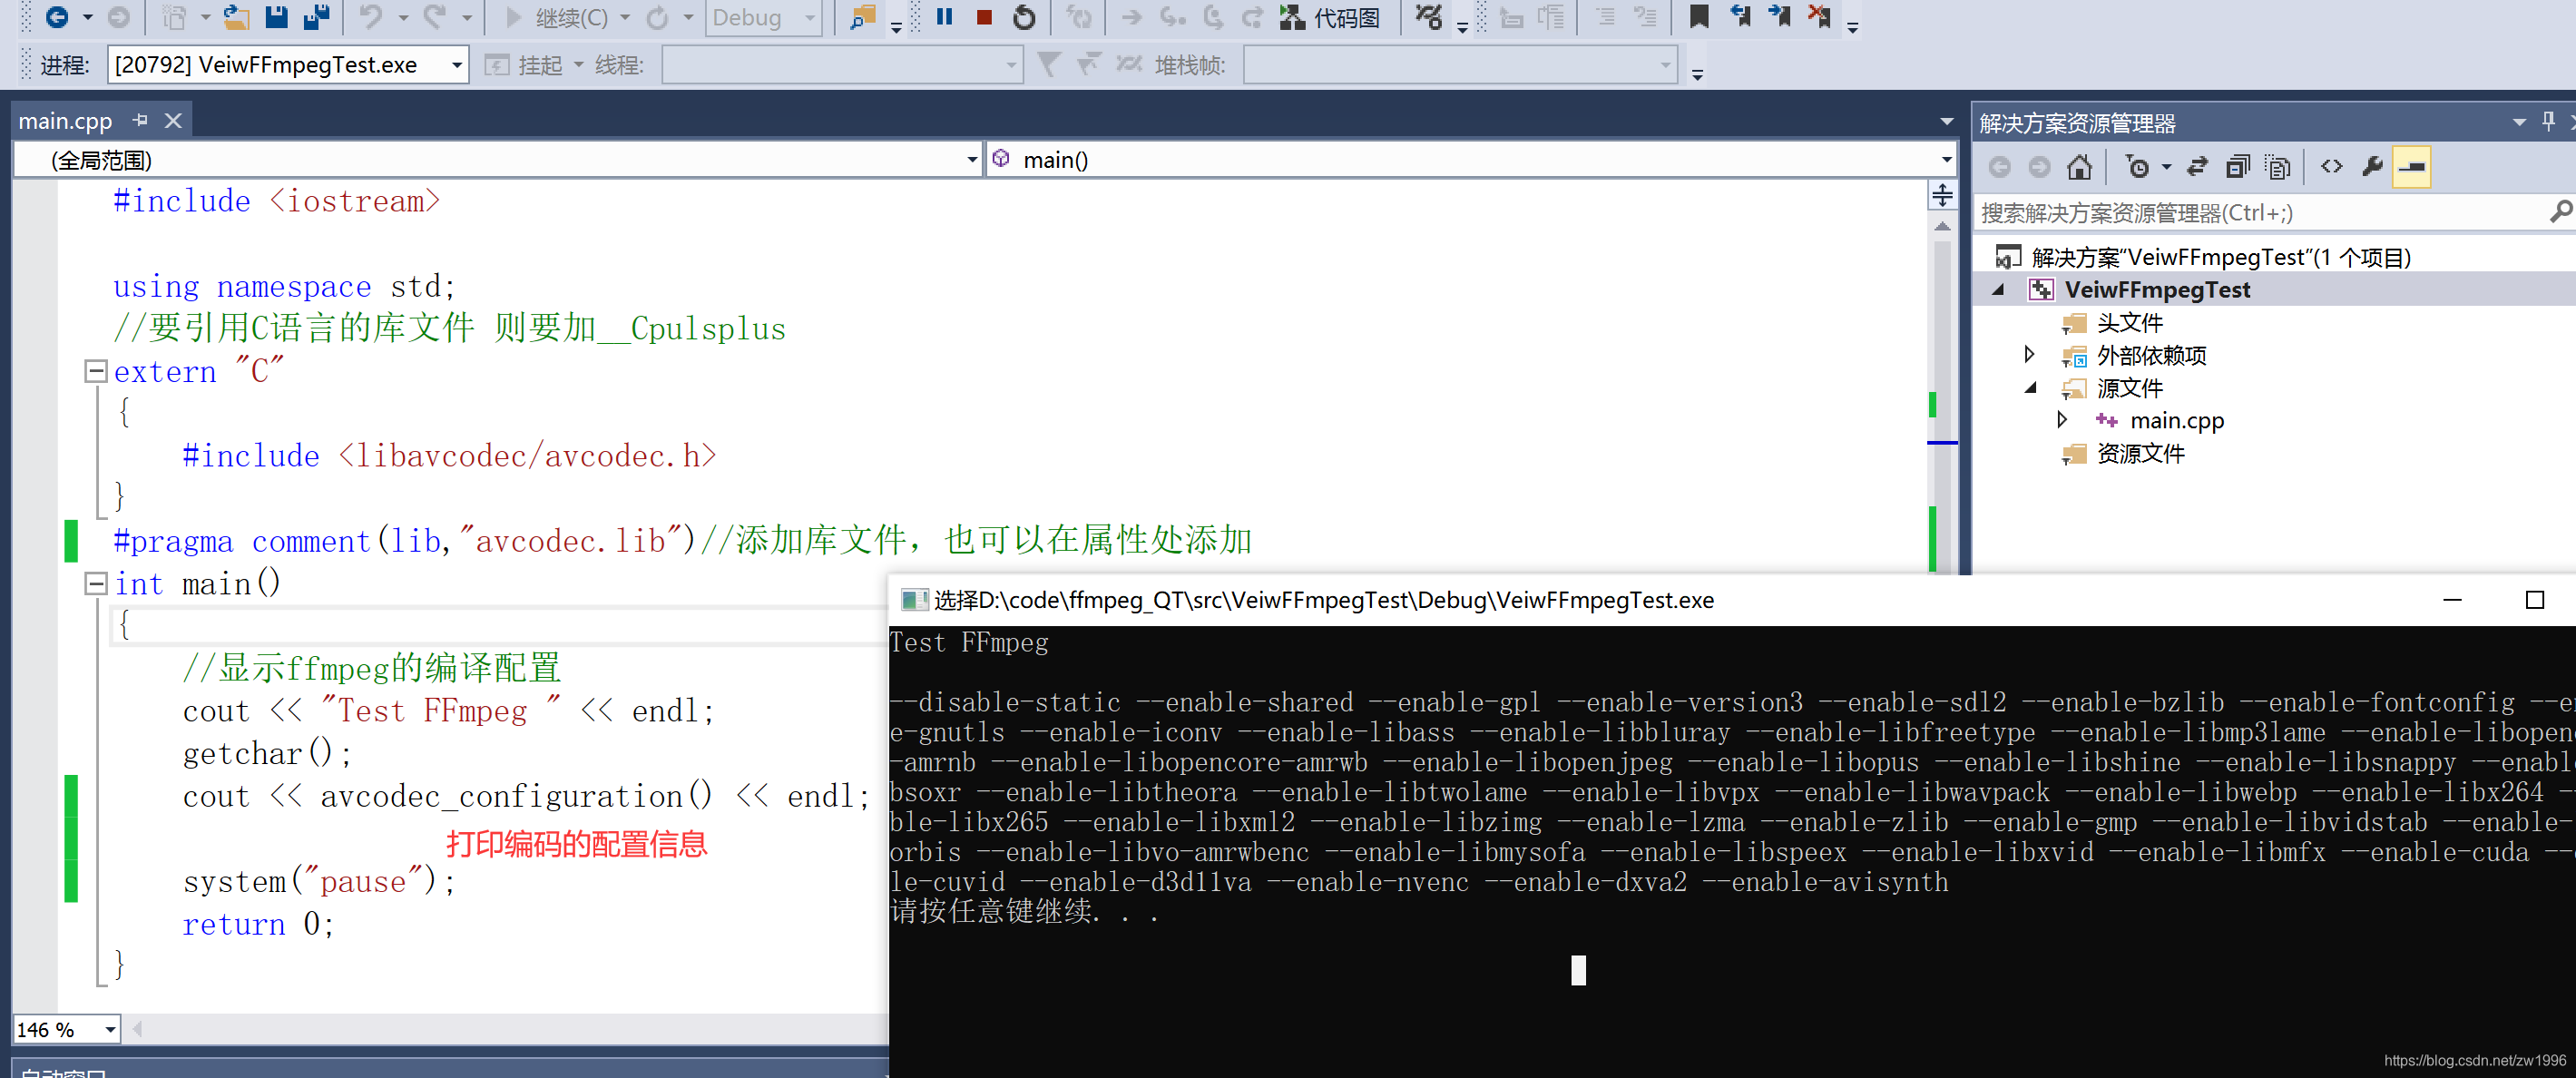The width and height of the screenshot is (2576, 1078).
Task: Select the 头文件 folder
Action: [2129, 323]
